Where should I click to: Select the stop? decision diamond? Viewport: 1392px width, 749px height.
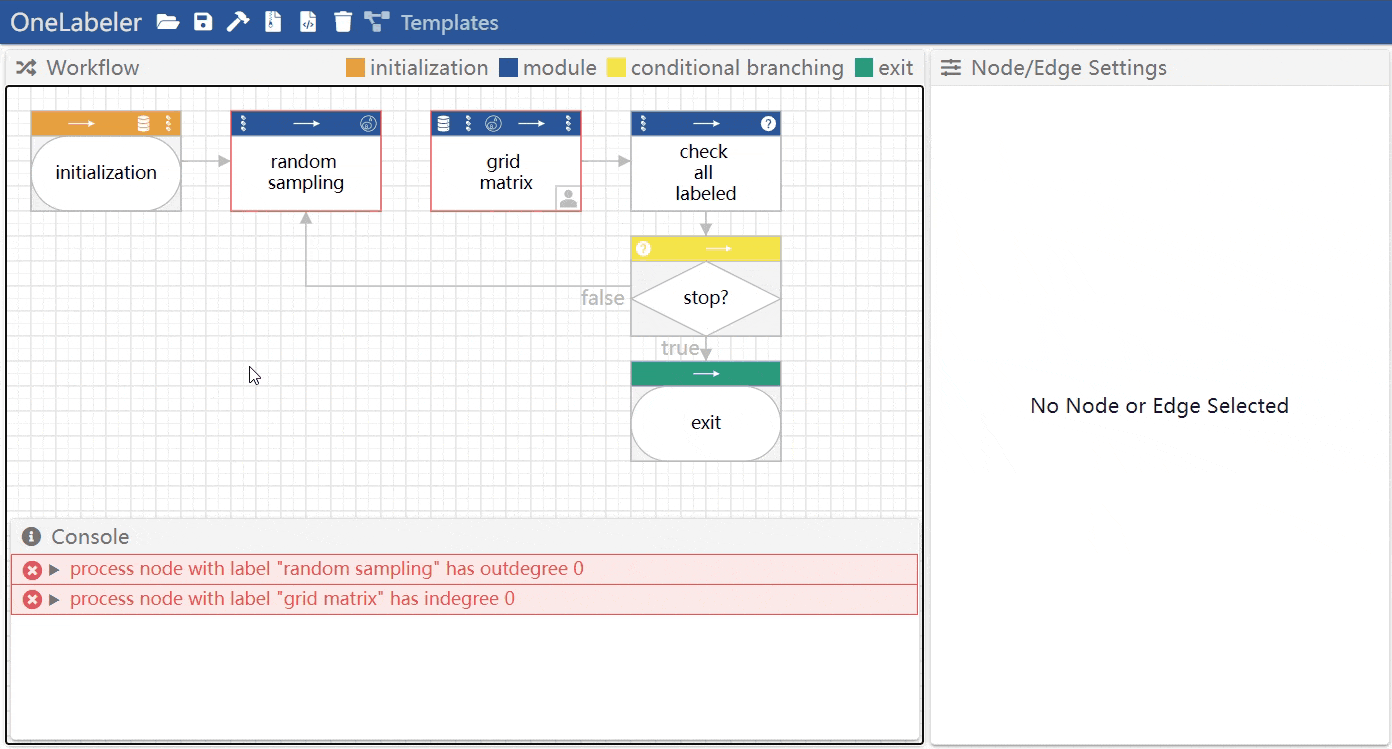coord(706,299)
